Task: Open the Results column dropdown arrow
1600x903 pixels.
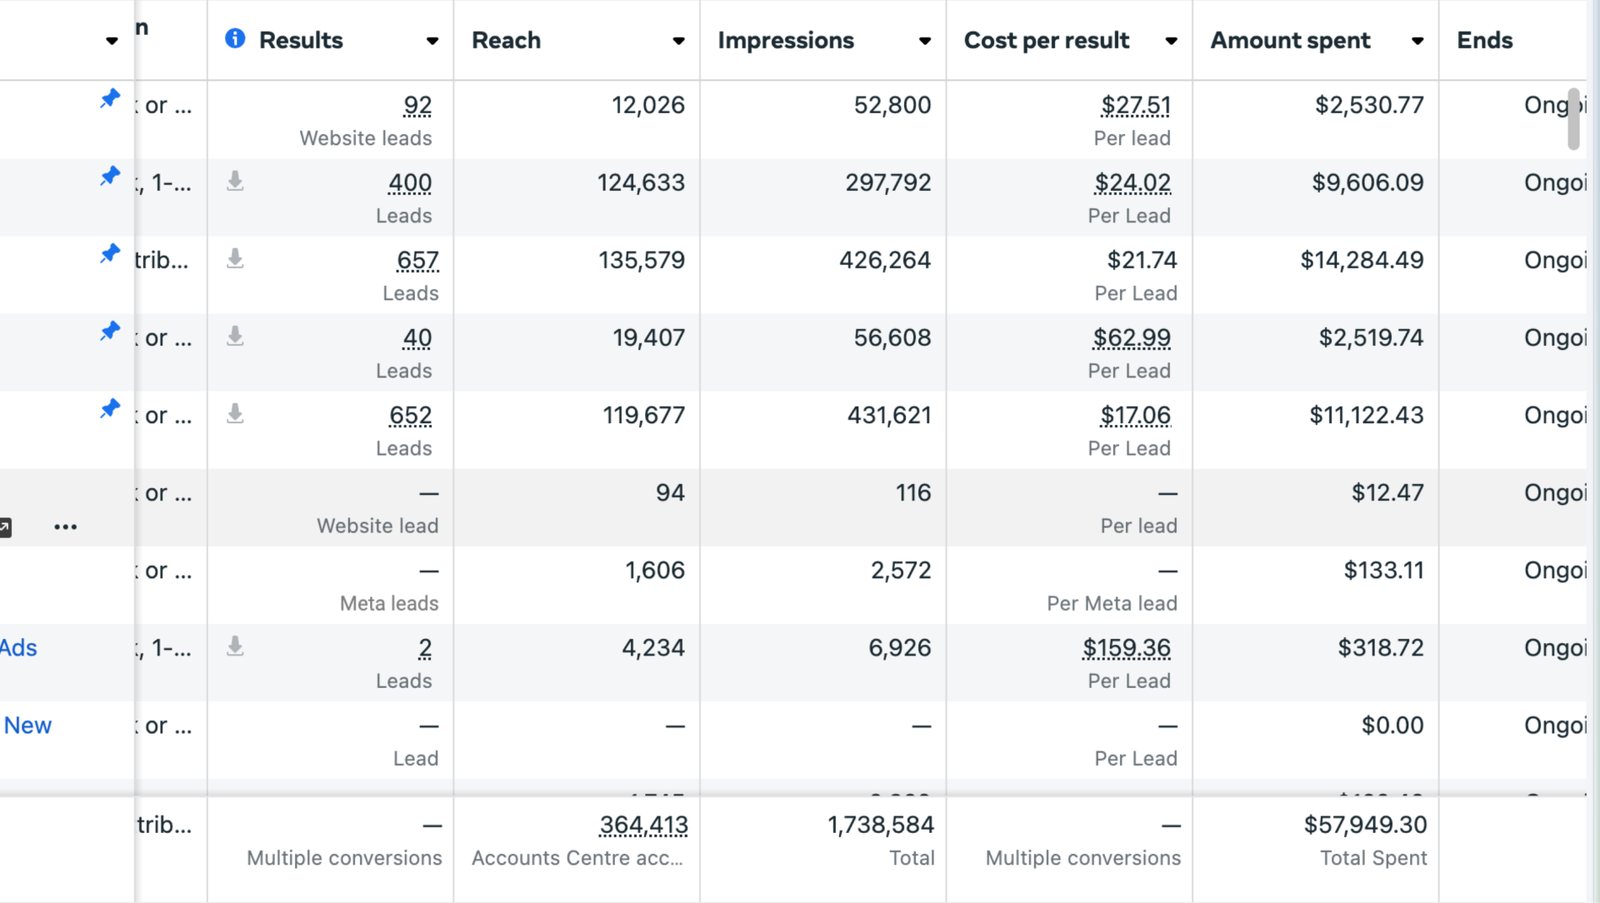Action: [432, 41]
